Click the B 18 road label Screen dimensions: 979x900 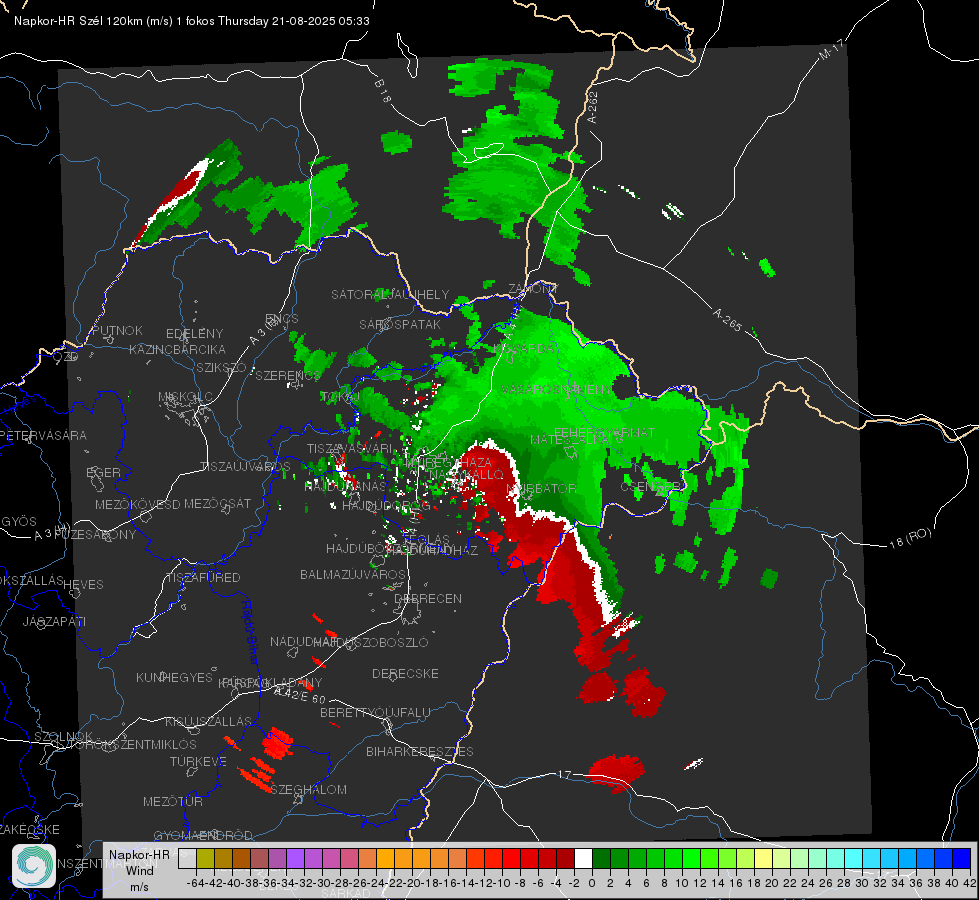383,91
